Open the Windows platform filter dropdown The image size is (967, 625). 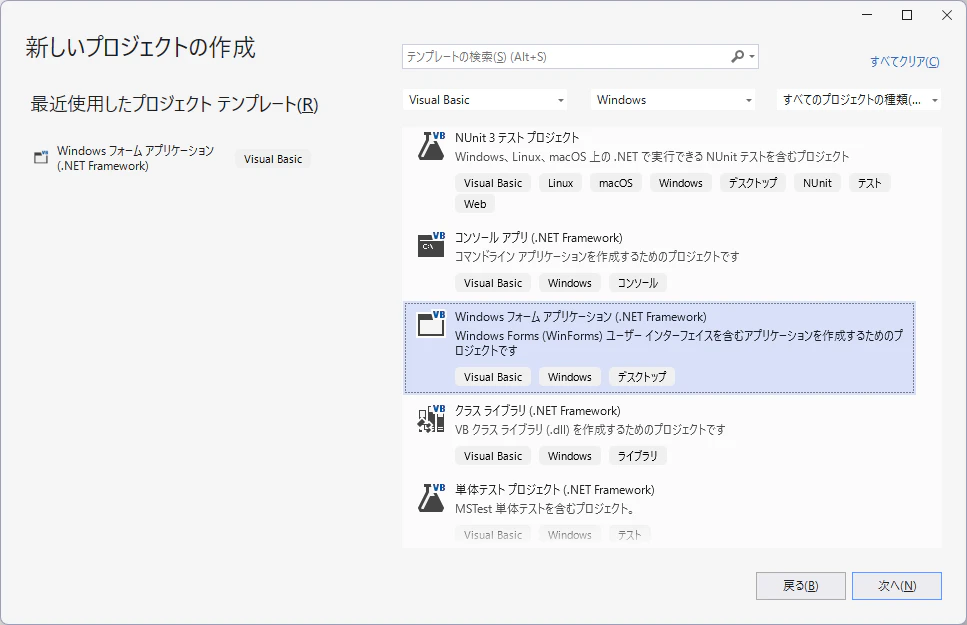tap(673, 100)
